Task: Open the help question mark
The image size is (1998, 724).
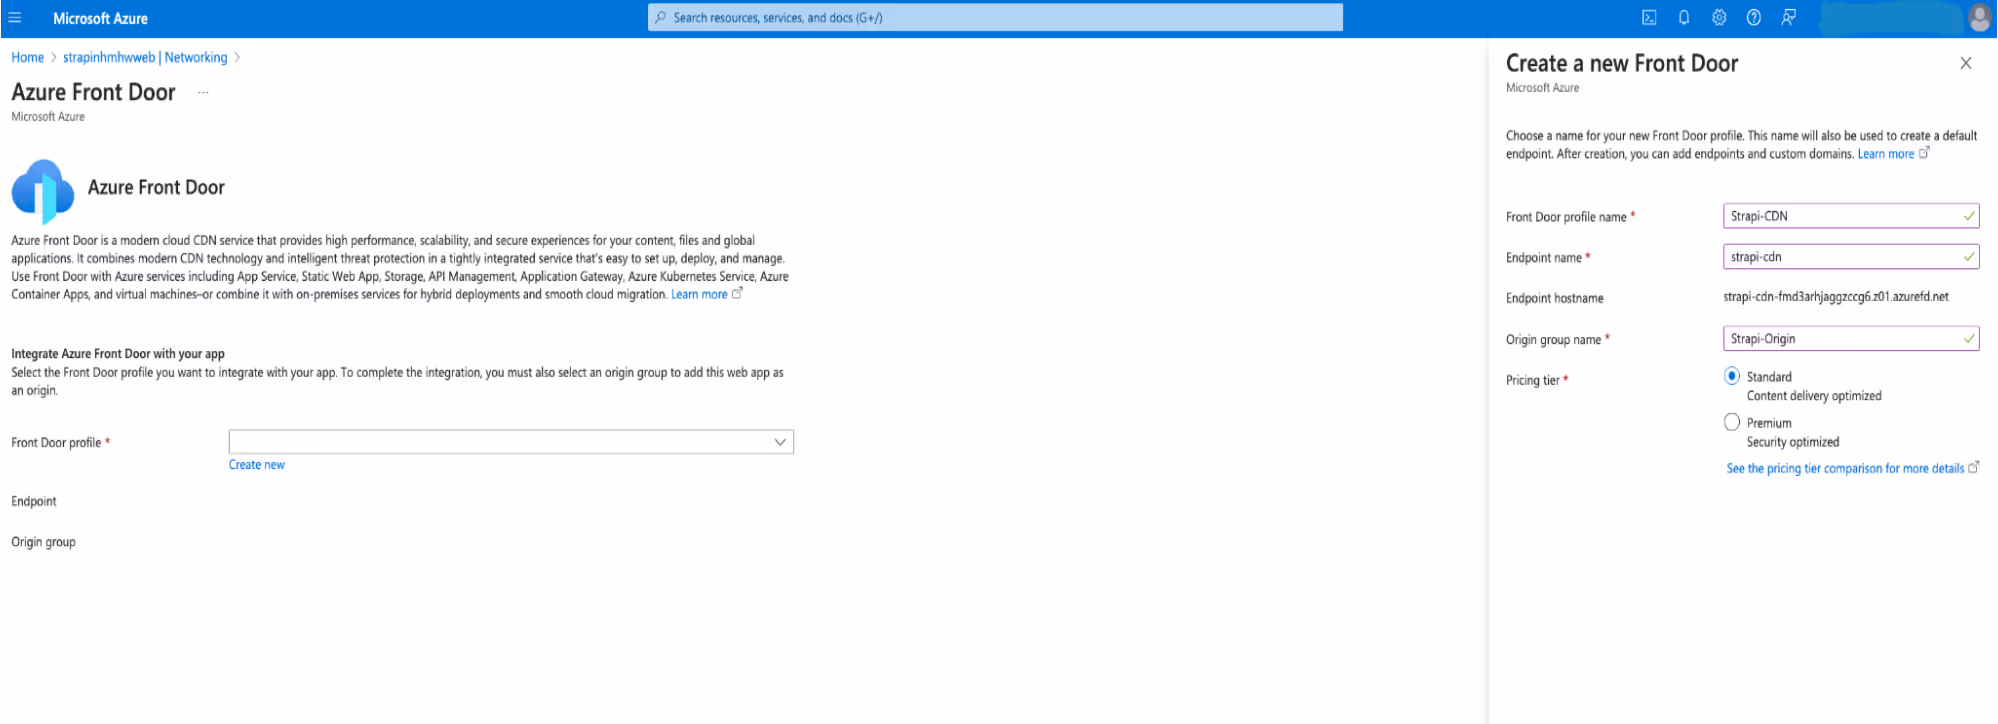Action: pyautogui.click(x=1754, y=18)
